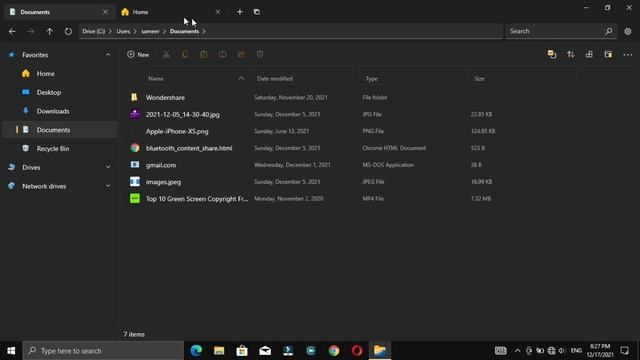Open the notification center icon
Screen dimensions: 640x360
(624, 351)
